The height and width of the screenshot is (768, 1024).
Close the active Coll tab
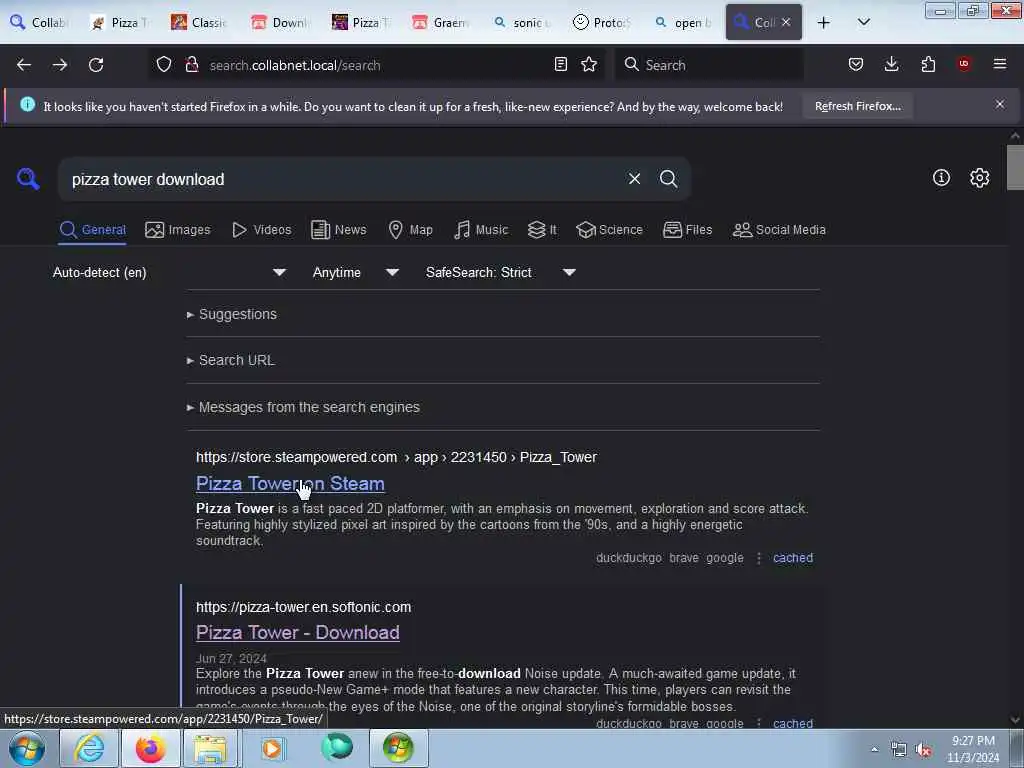pyautogui.click(x=786, y=22)
